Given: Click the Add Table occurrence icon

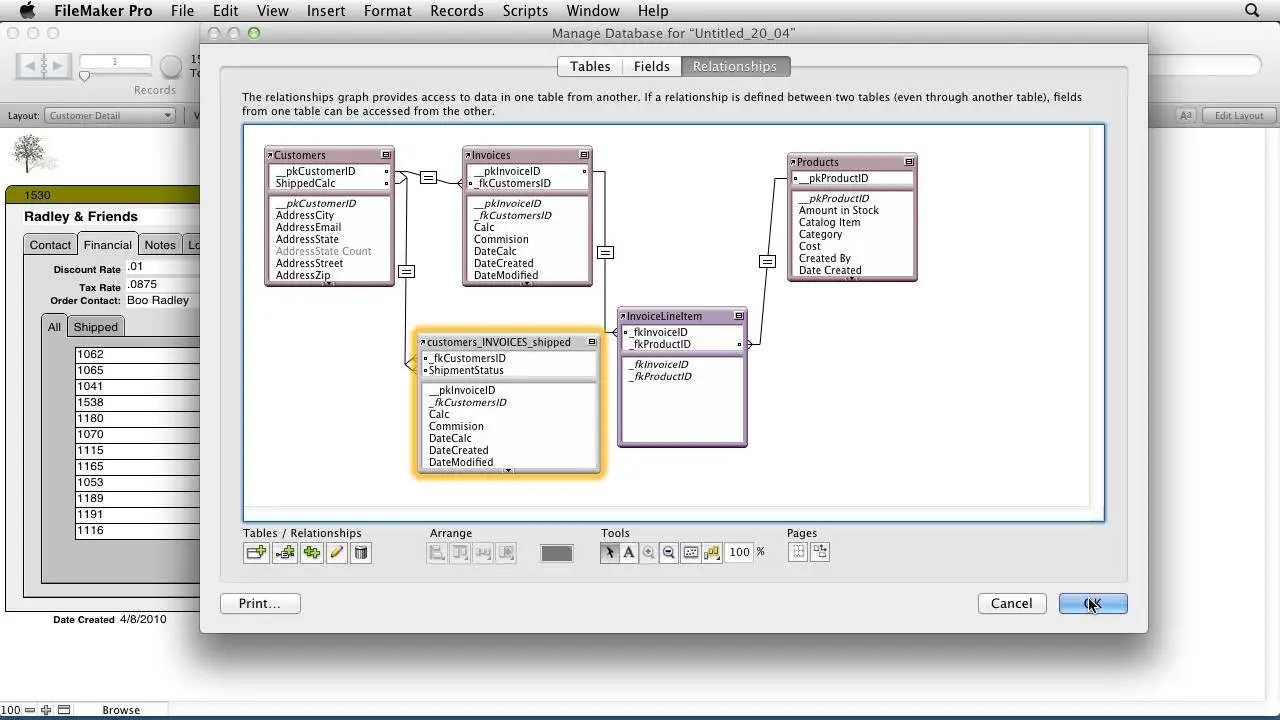Looking at the screenshot, I should pyautogui.click(x=256, y=552).
